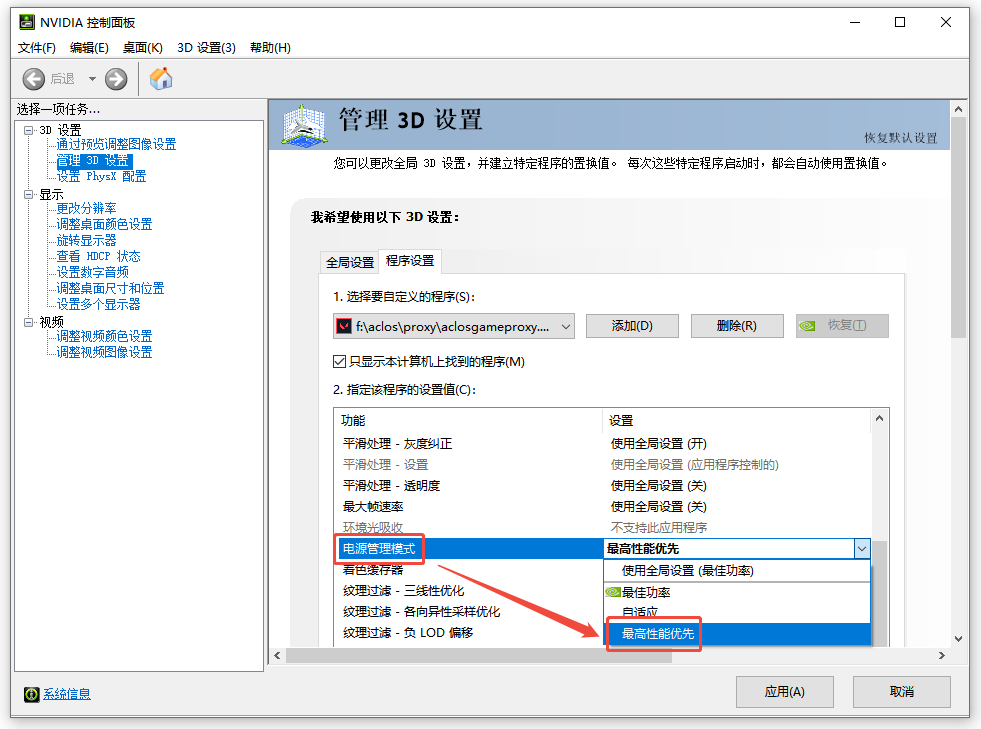Screen dimensions: 981x729
Task: Select 管理 3D 设置 in tree
Action: (93, 161)
